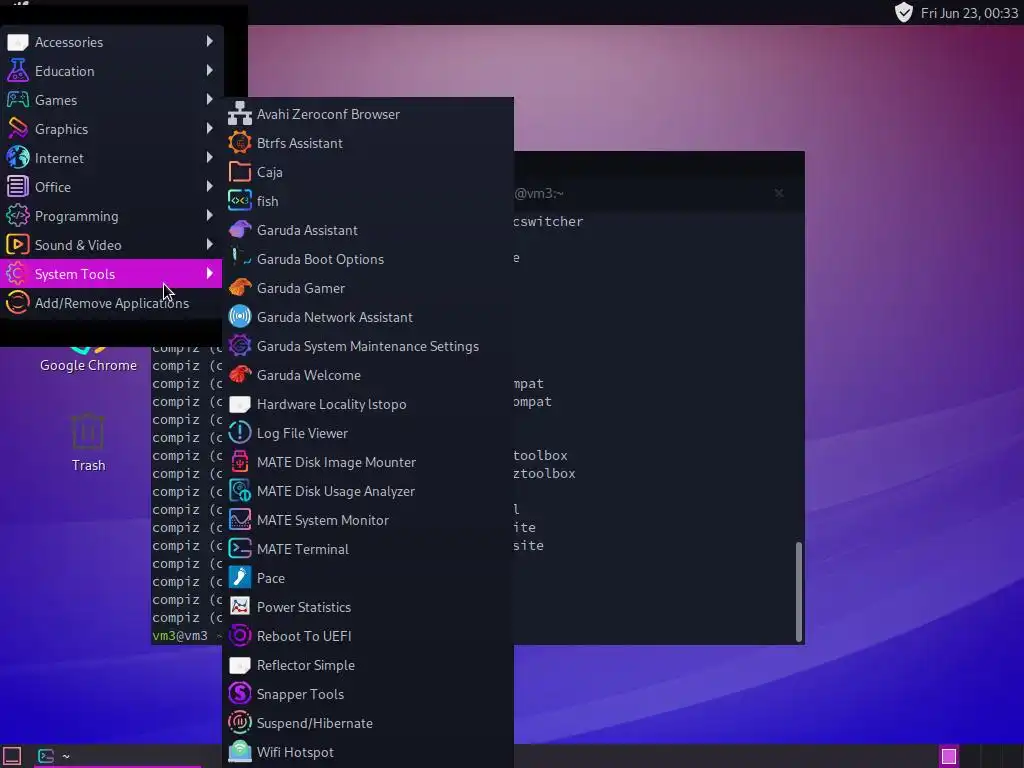Launch Wifi Hotspot icon
The width and height of the screenshot is (1024, 768).
[x=240, y=752]
